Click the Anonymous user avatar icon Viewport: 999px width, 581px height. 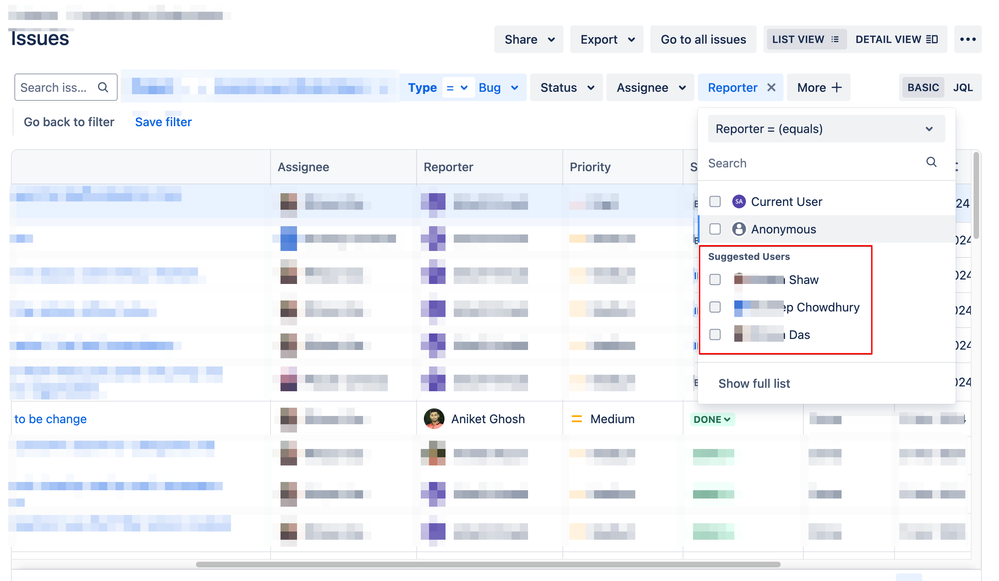tap(739, 229)
